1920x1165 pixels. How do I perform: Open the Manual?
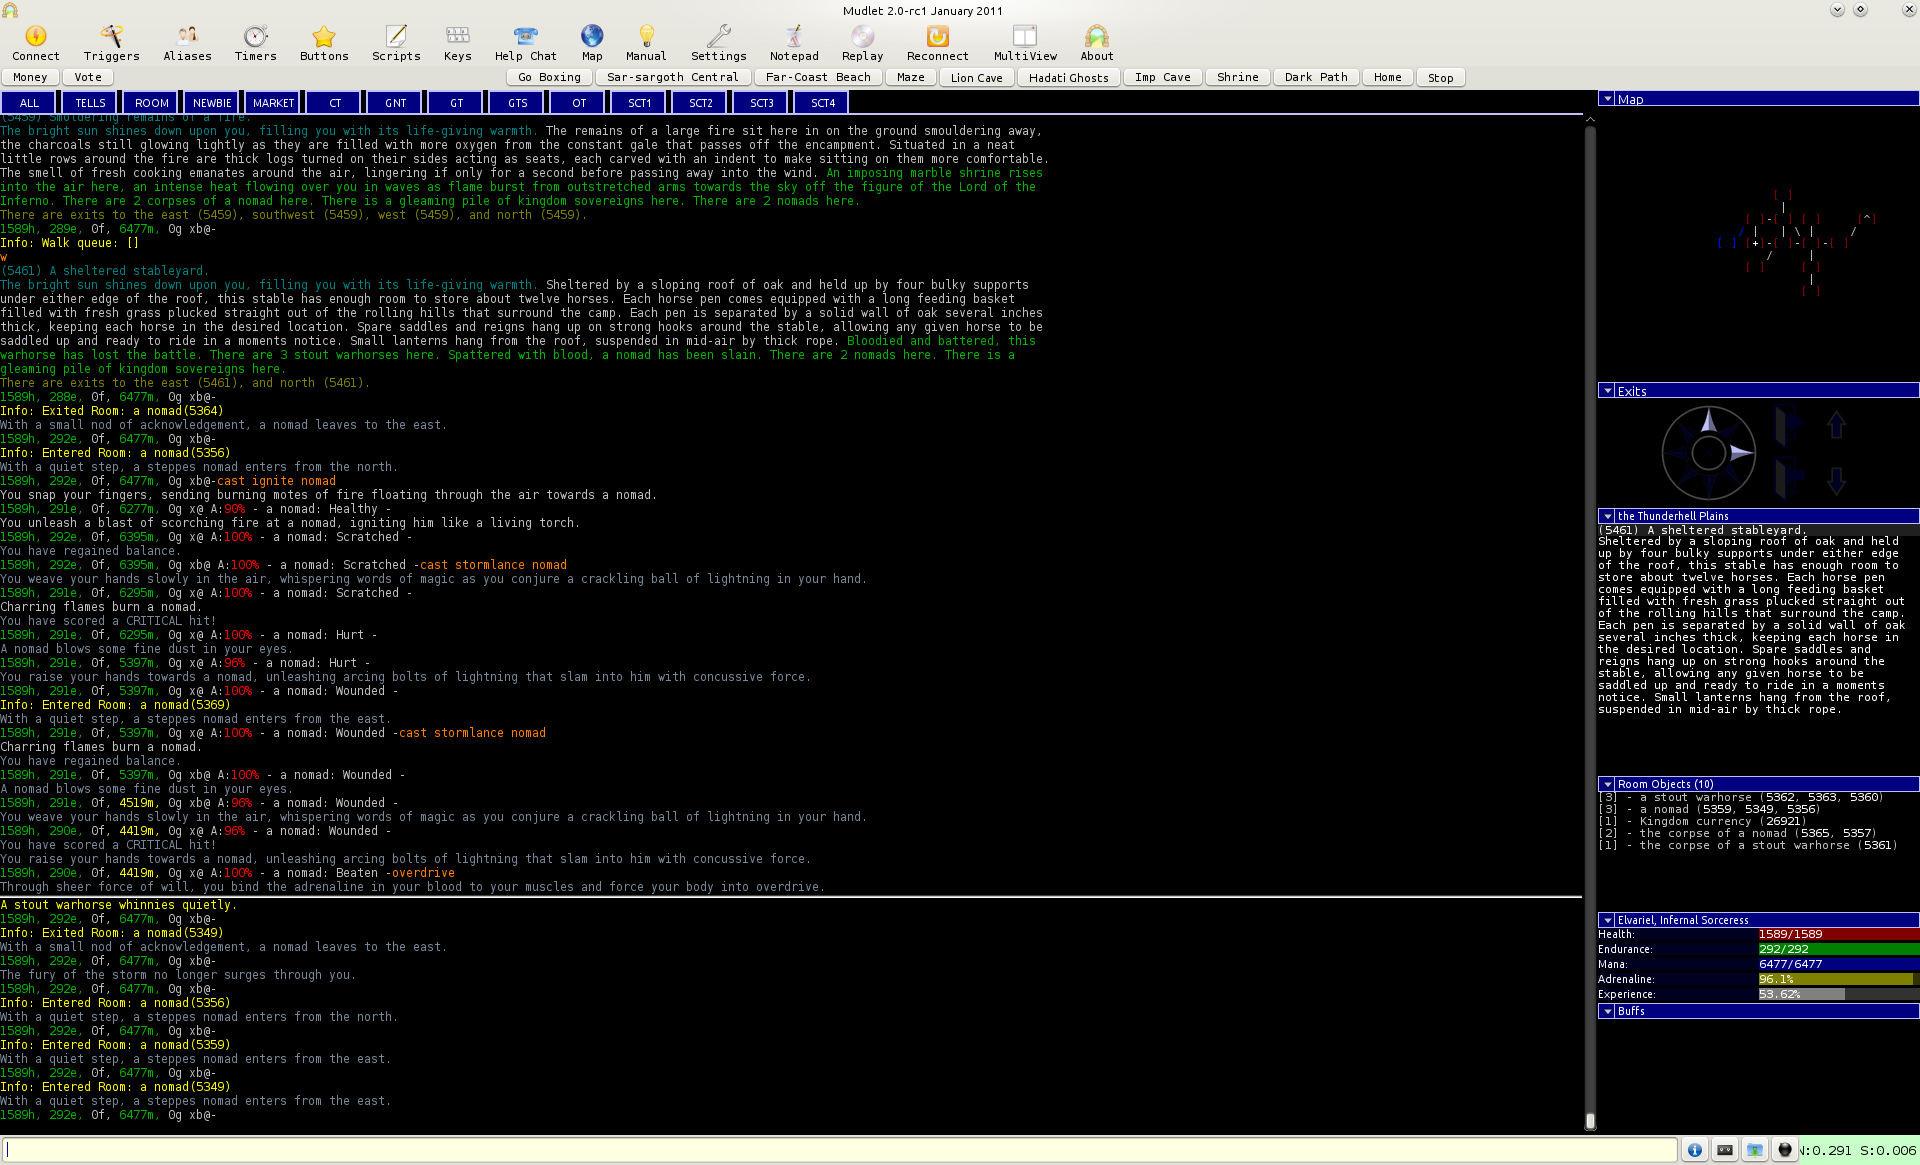coord(646,44)
